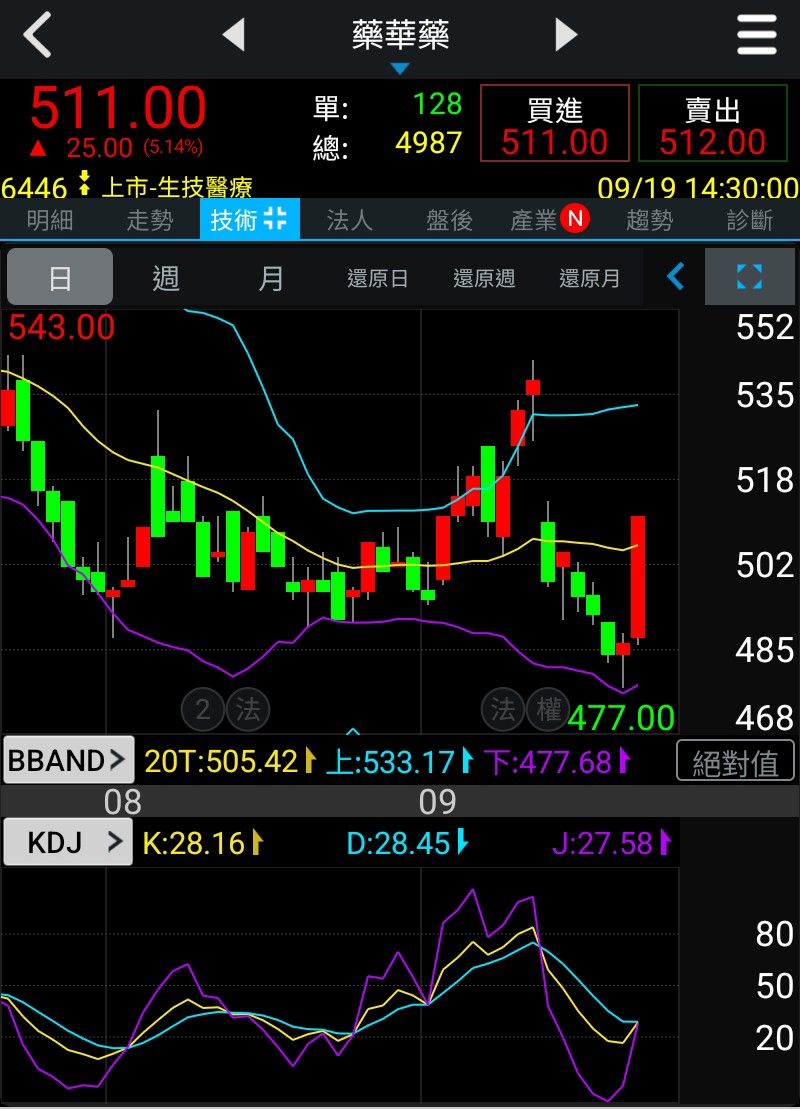Image resolution: width=800 pixels, height=1109 pixels.
Task: Open the 盤後 tab
Action: (449, 220)
